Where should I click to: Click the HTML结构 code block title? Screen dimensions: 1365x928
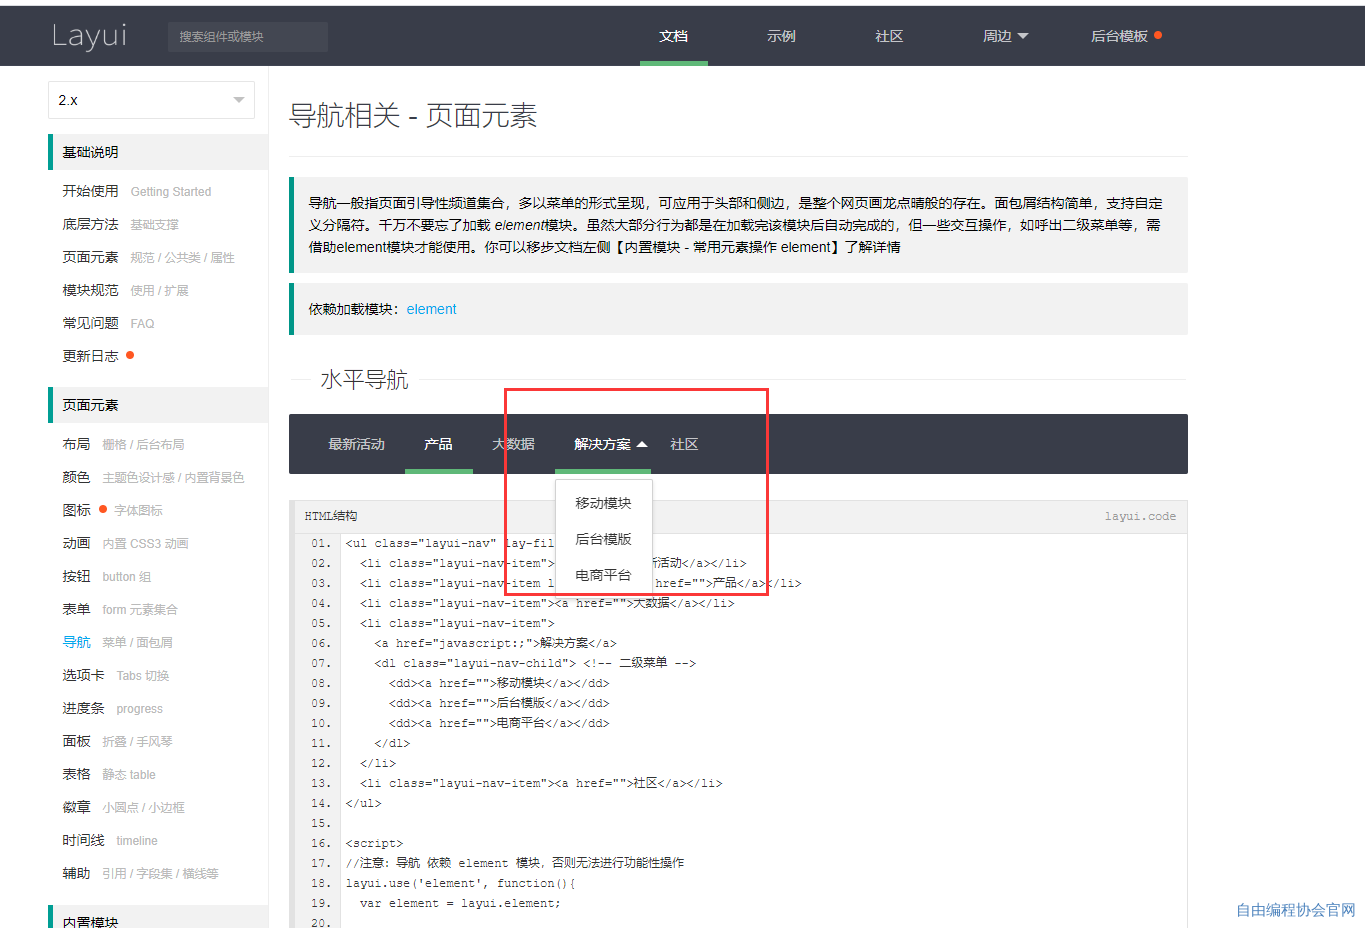331,516
